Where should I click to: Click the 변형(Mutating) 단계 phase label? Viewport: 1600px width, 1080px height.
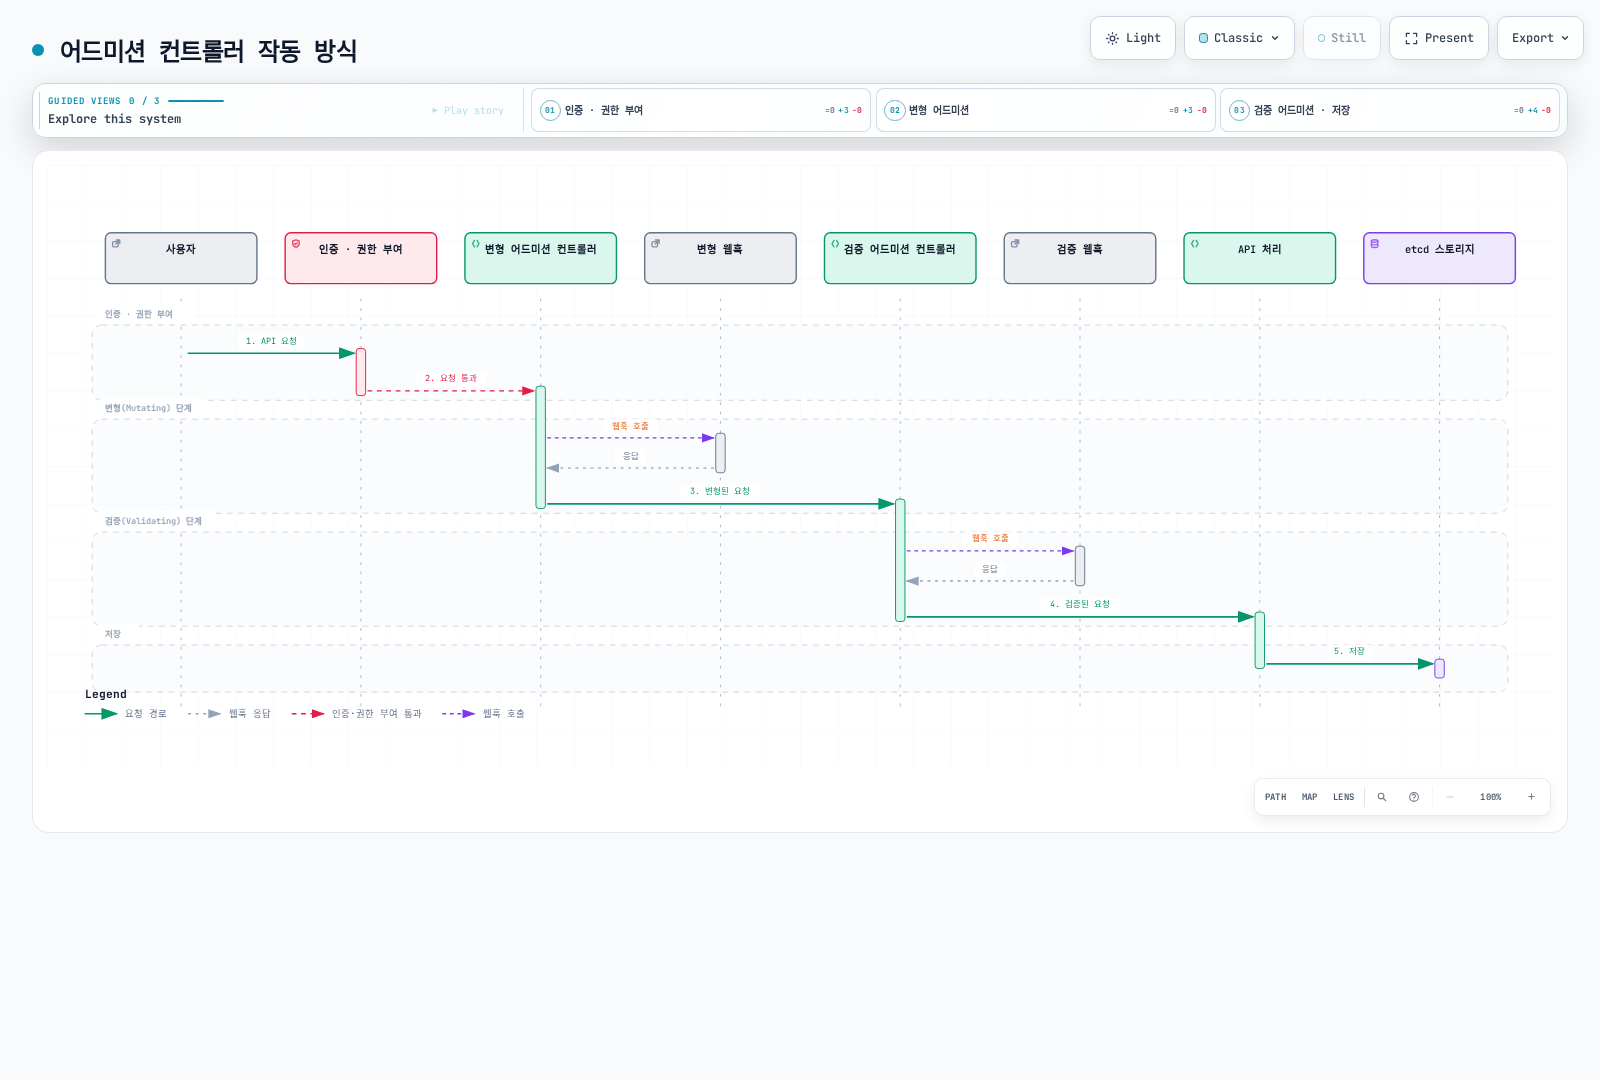click(148, 408)
